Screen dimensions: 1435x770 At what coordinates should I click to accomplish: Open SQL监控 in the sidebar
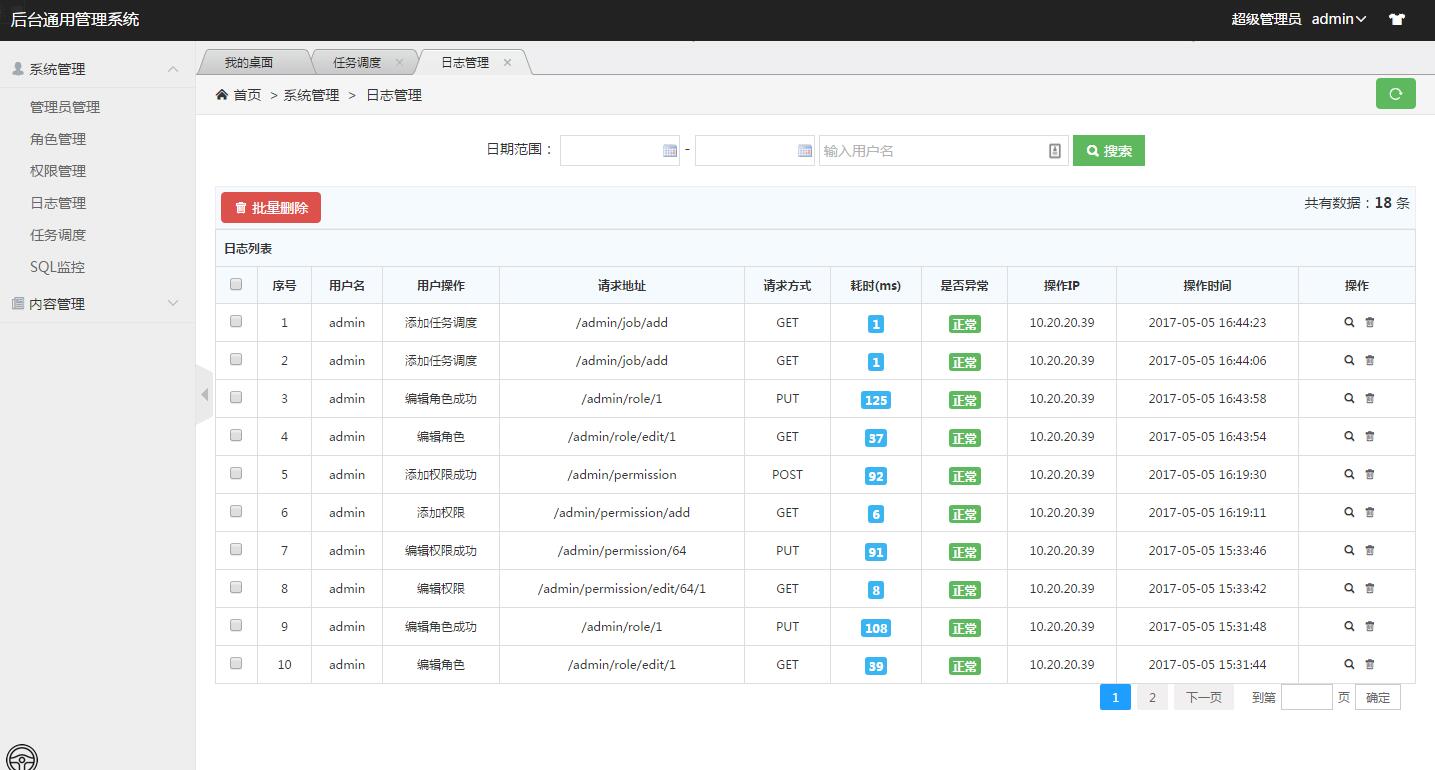(58, 267)
